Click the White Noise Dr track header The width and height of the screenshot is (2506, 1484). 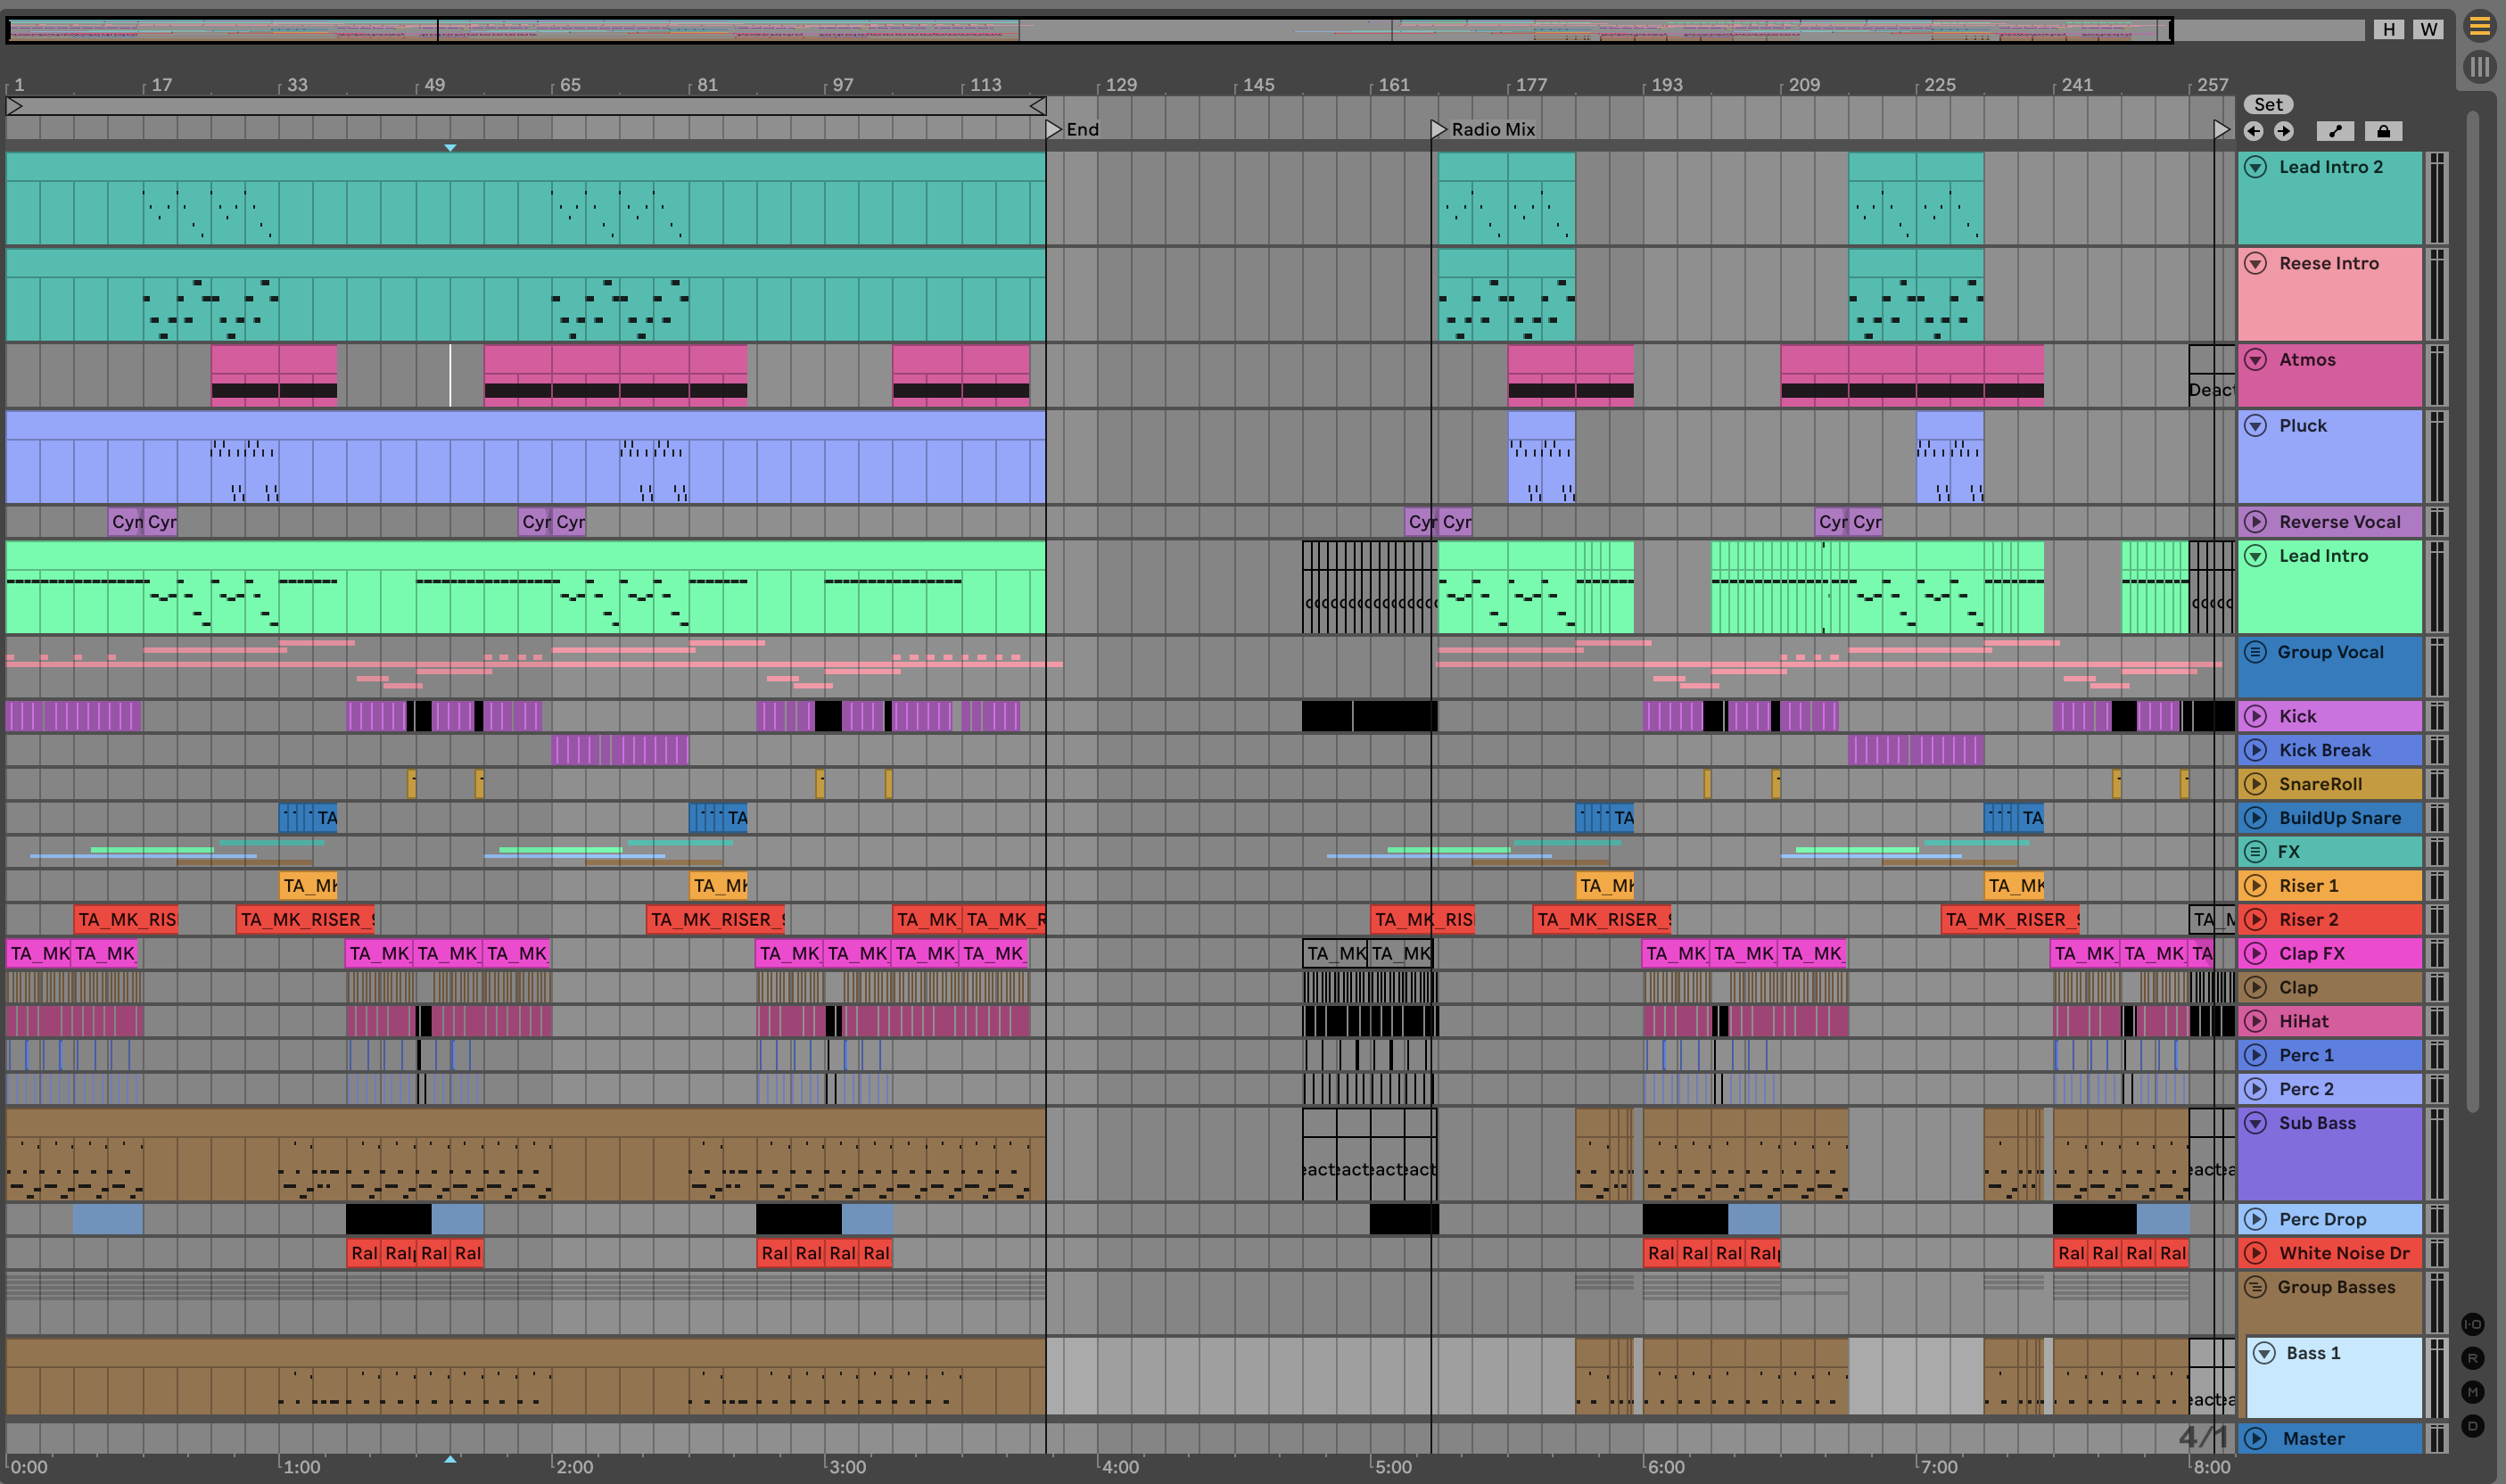pyautogui.click(x=2343, y=1253)
